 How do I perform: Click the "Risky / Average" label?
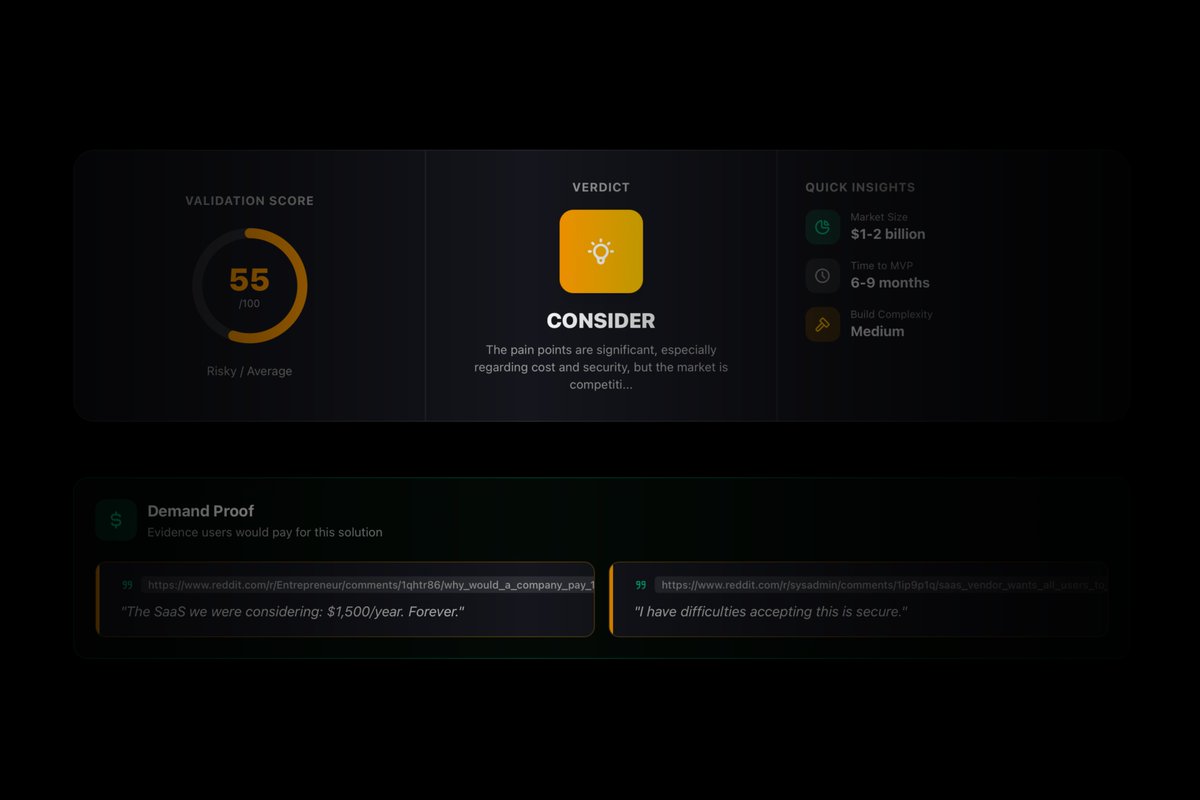(x=250, y=371)
